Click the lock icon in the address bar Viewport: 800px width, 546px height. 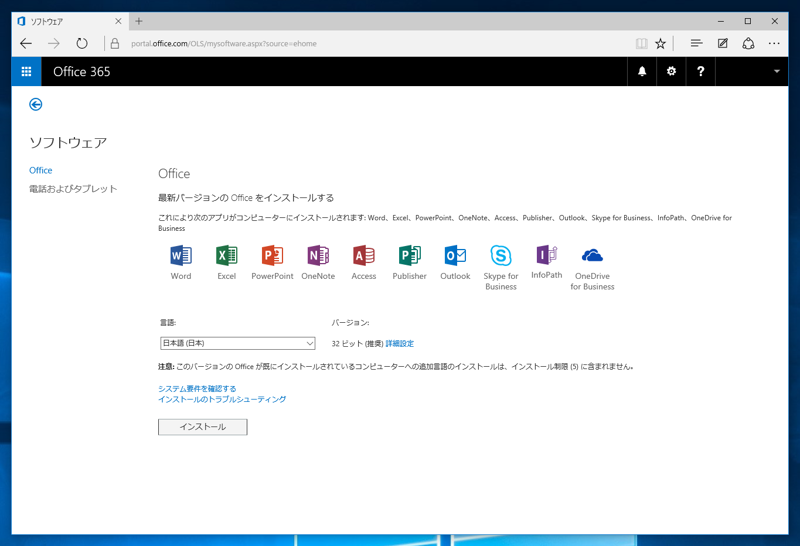point(115,43)
